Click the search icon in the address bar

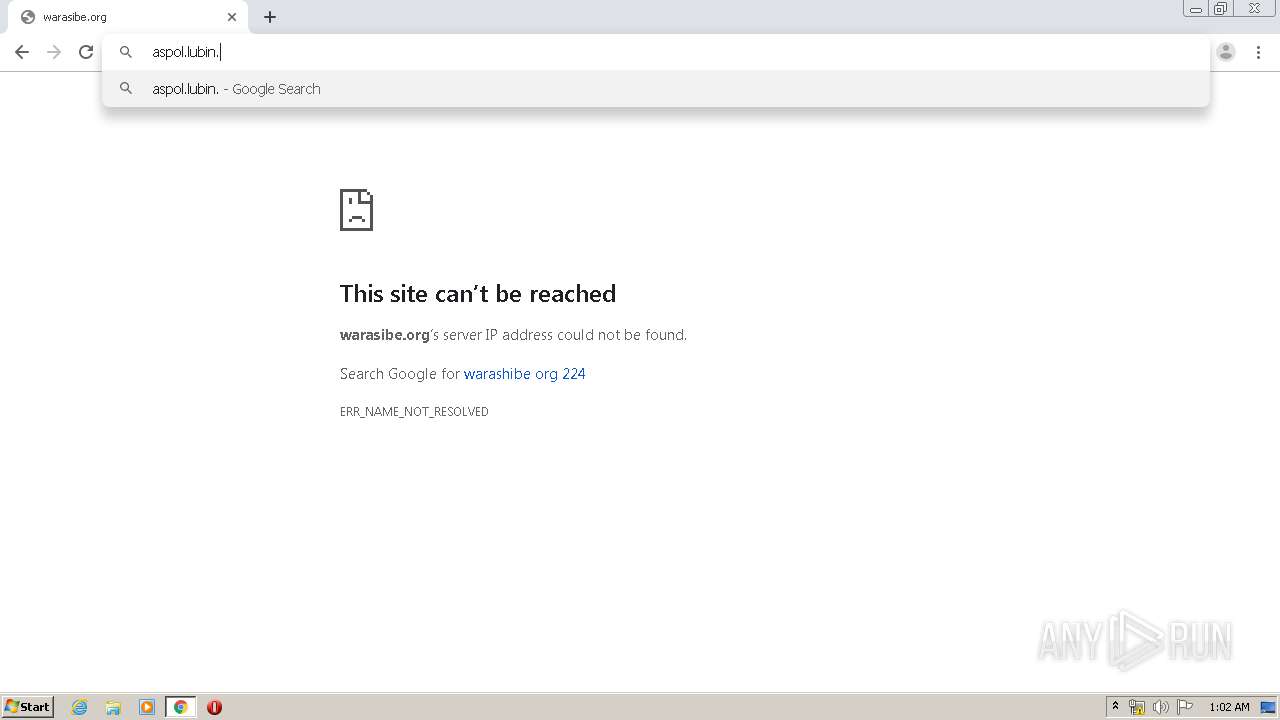(x=126, y=52)
